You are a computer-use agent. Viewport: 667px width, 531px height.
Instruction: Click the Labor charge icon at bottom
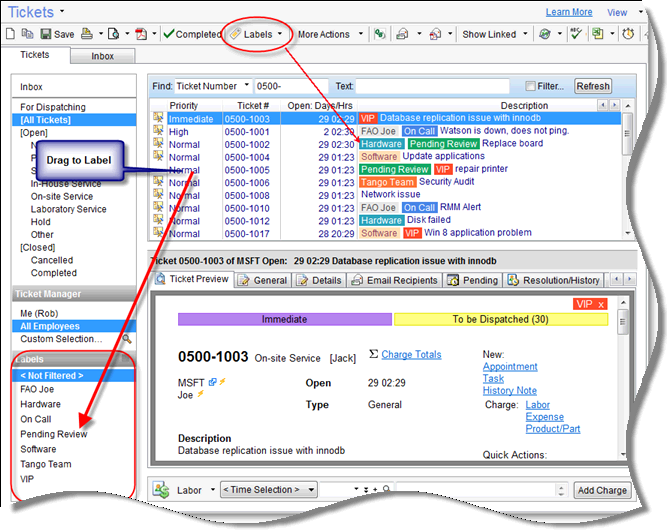[161, 490]
